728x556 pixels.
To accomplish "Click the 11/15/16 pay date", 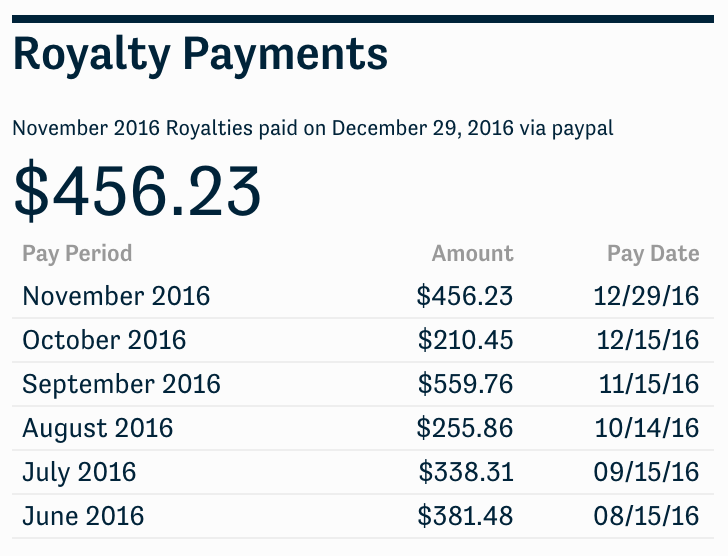I will point(649,384).
